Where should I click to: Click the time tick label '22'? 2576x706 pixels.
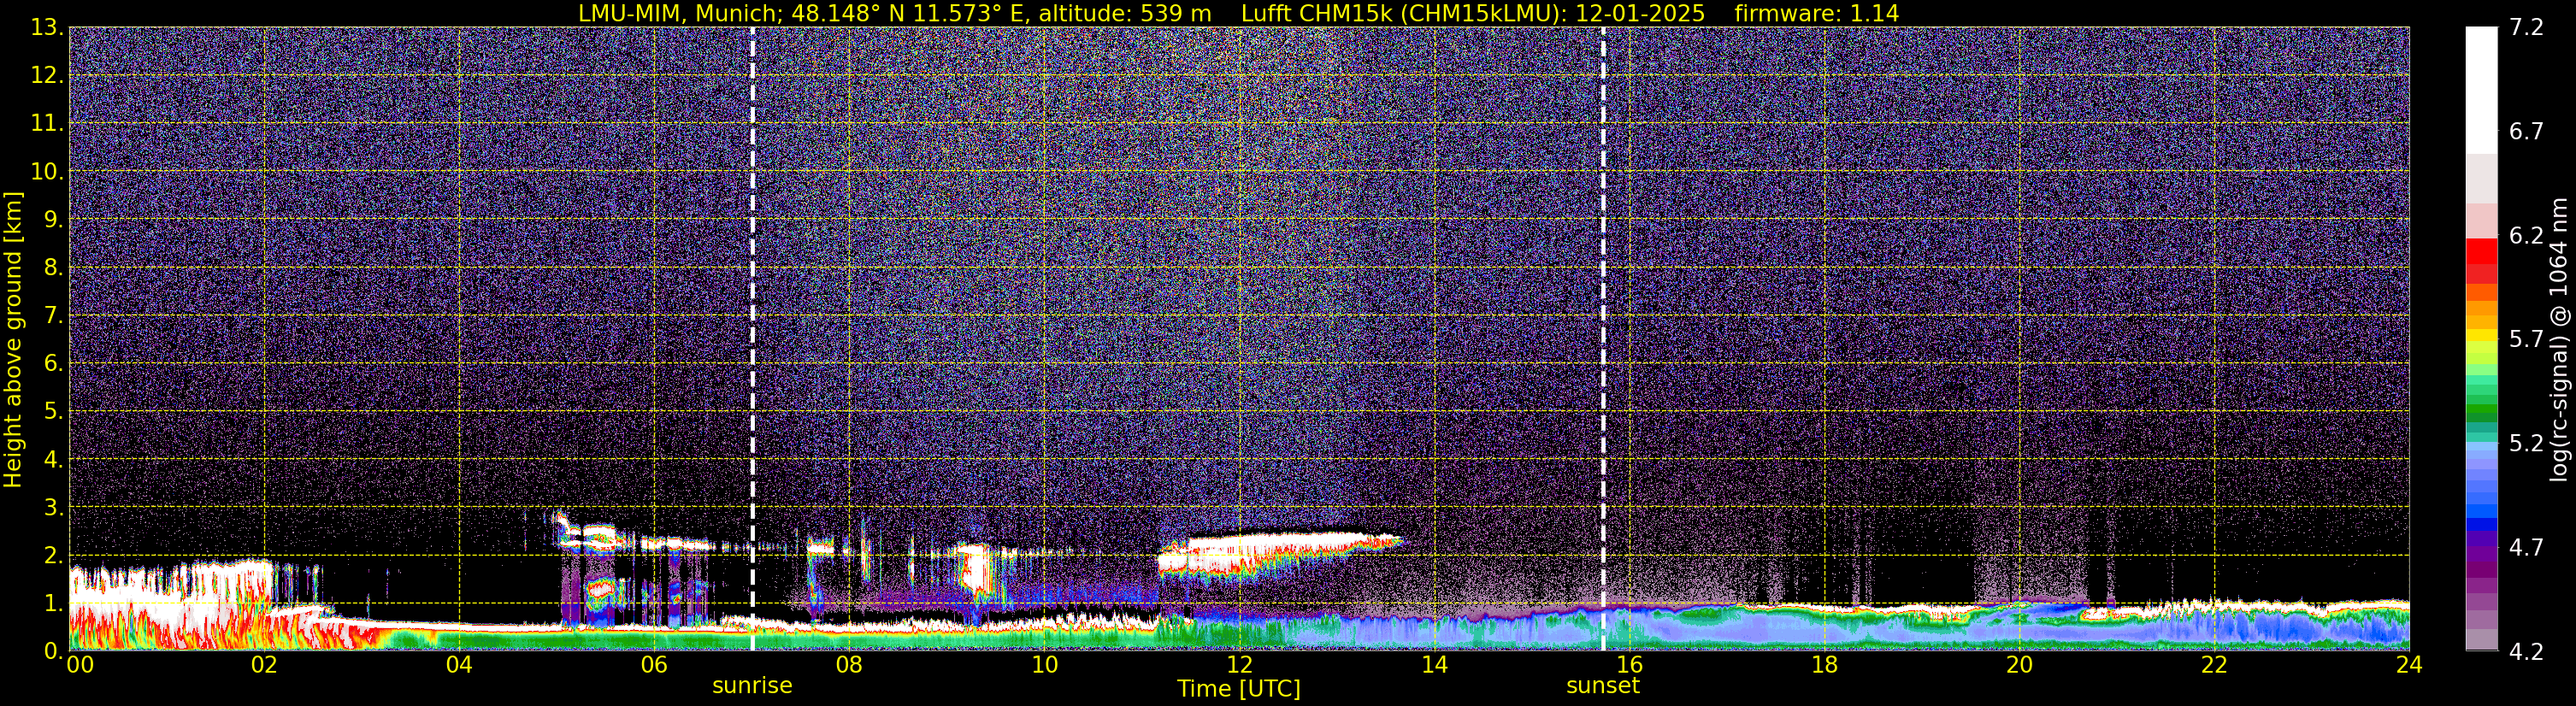coord(2214,665)
